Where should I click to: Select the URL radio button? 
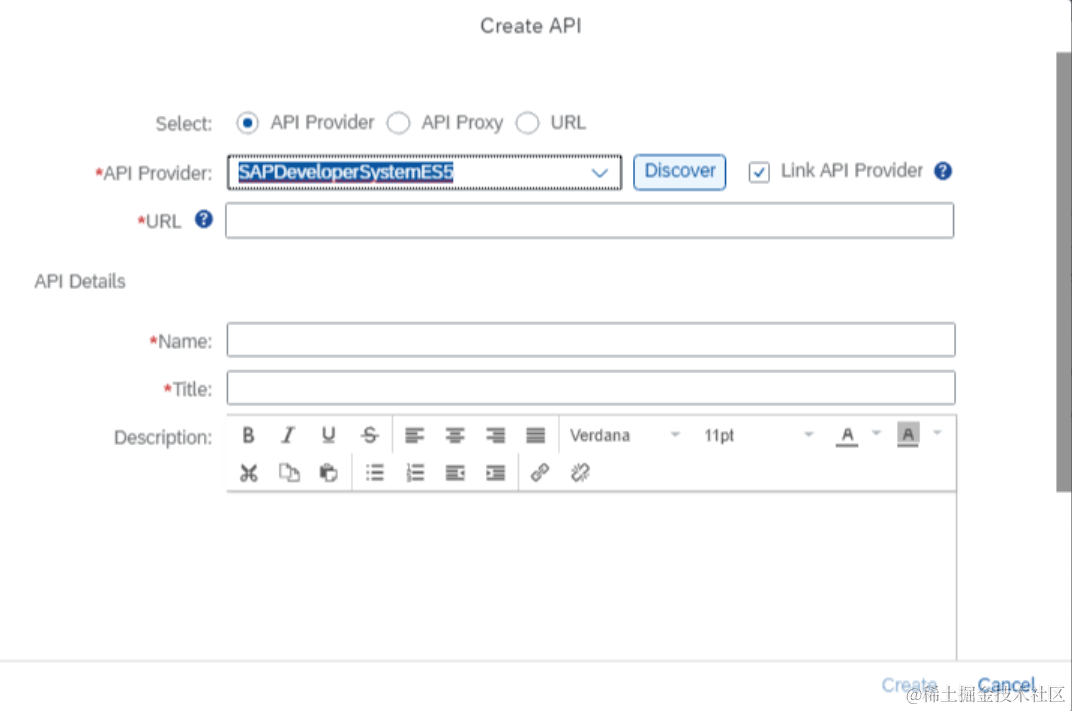tap(527, 123)
